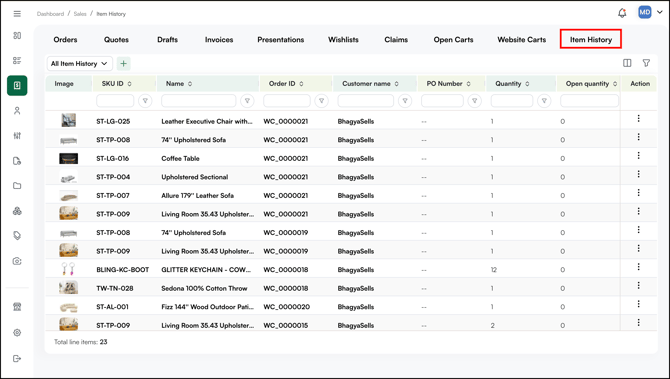The width and height of the screenshot is (670, 379).
Task: Switch to the Open Carts tab
Action: coord(453,40)
